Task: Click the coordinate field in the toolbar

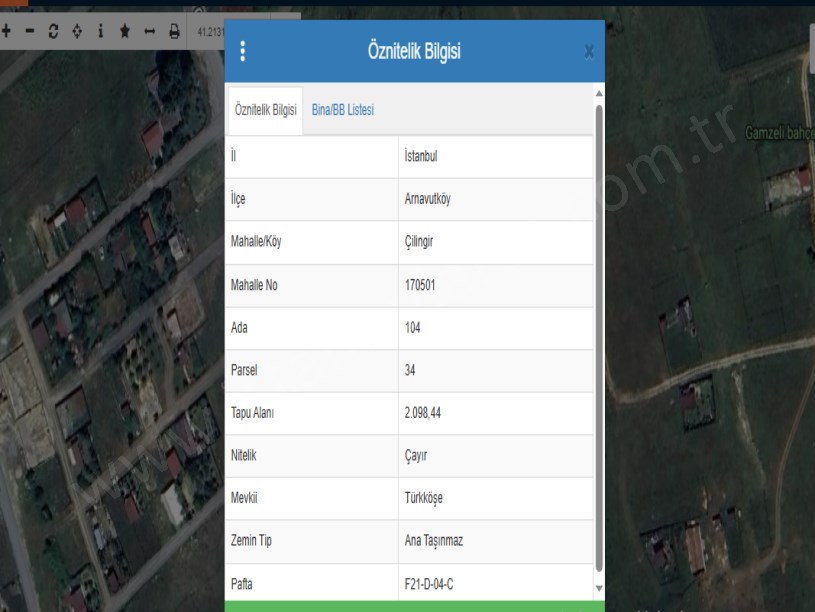Action: (x=210, y=31)
